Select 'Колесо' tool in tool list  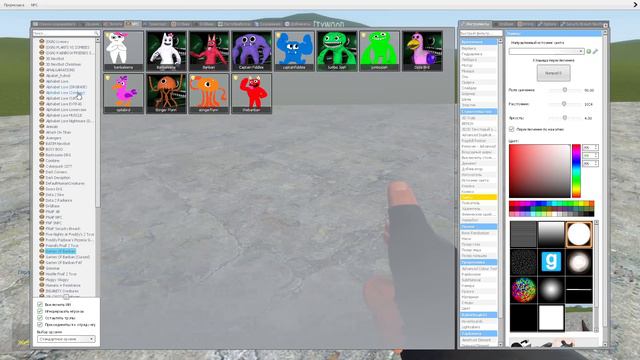click(478, 191)
